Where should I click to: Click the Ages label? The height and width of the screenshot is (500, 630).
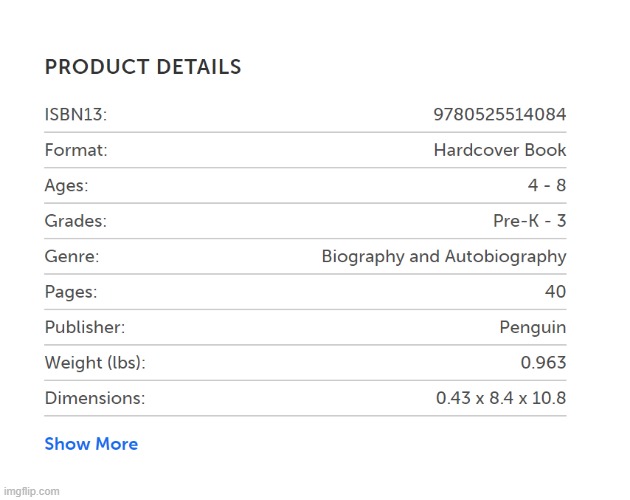tap(66, 186)
